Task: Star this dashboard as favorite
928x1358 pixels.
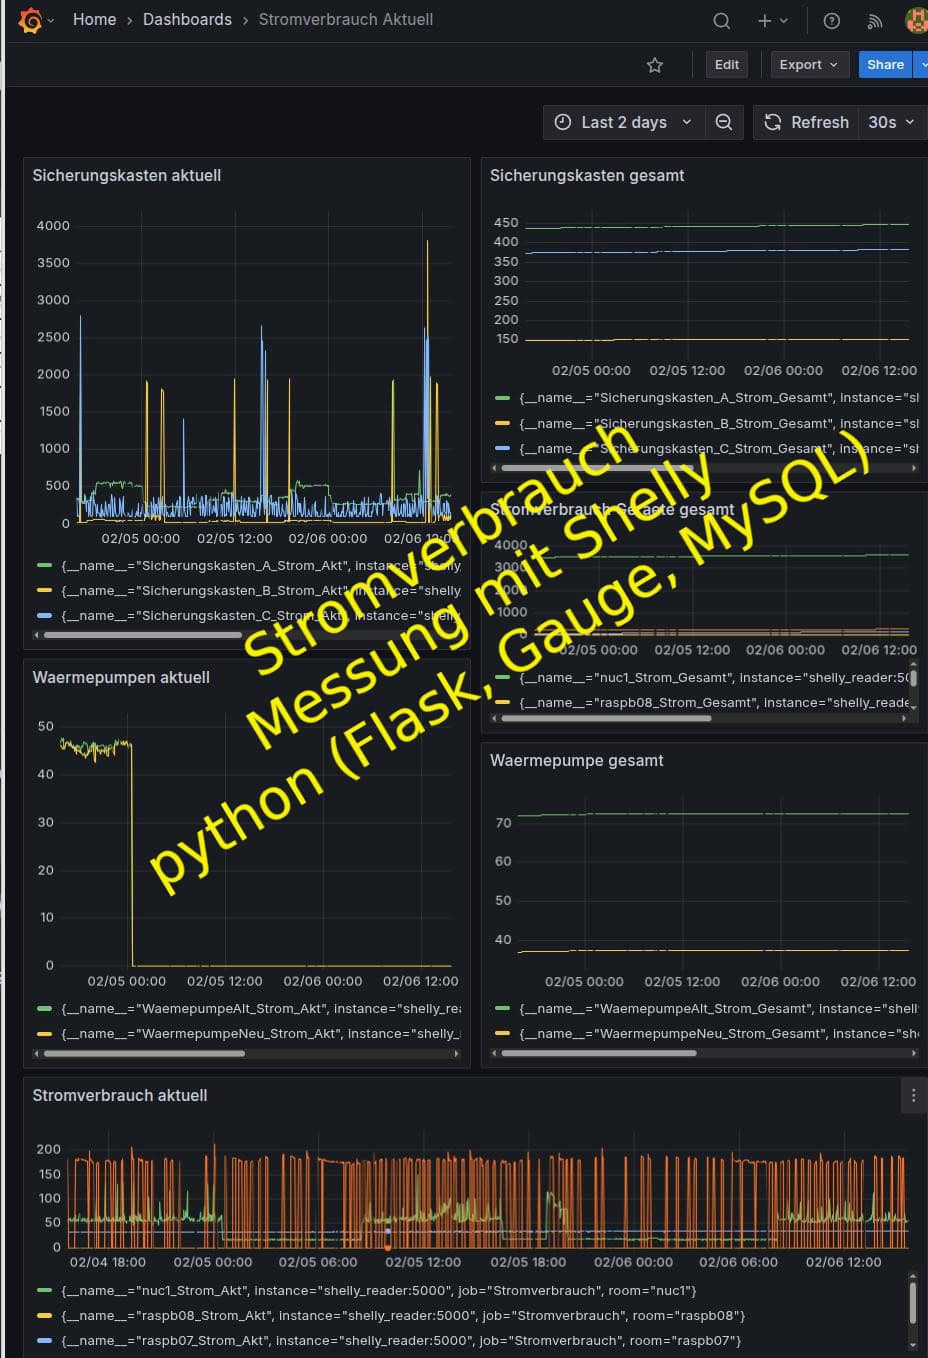Action: (655, 65)
